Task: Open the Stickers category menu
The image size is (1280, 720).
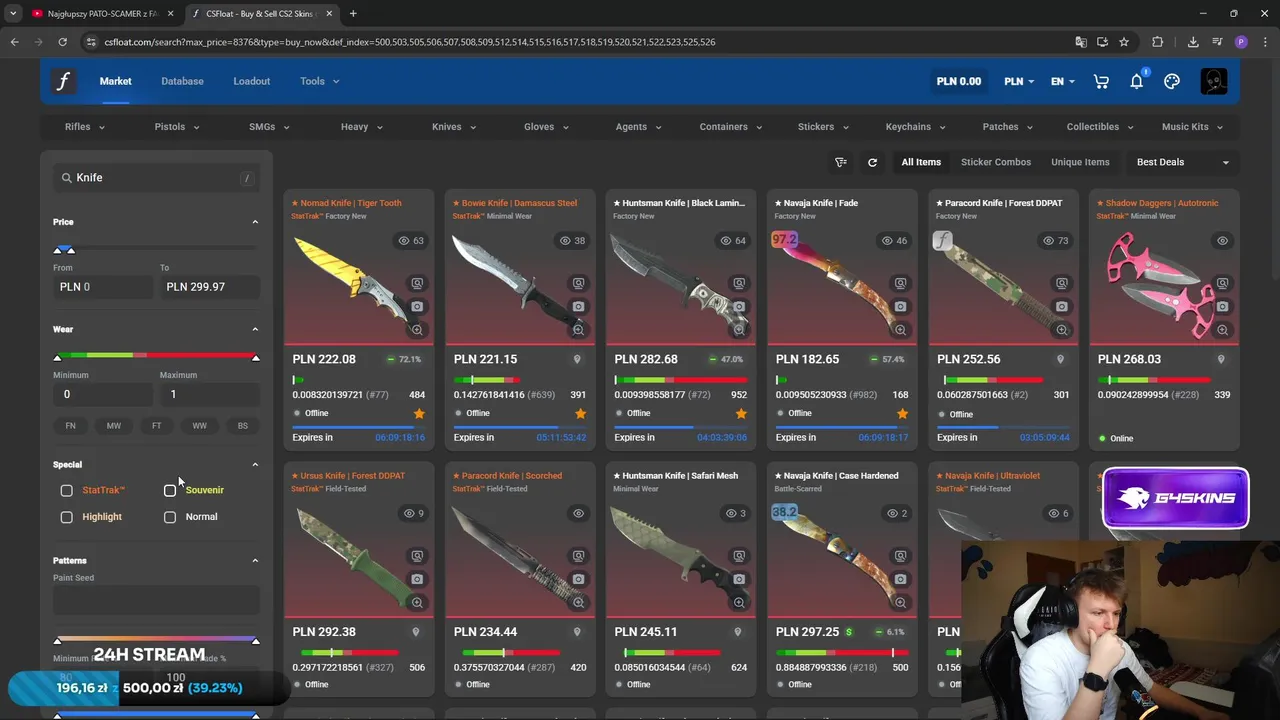Action: tap(823, 127)
